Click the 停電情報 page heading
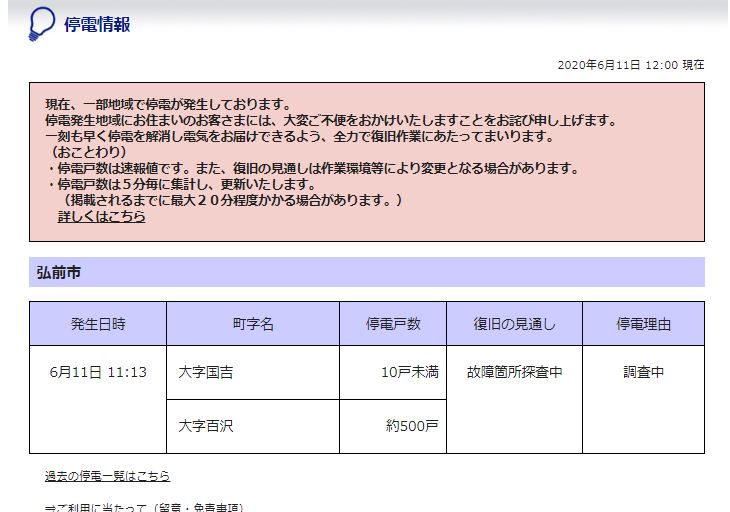This screenshot has width=730, height=512. coord(97,25)
